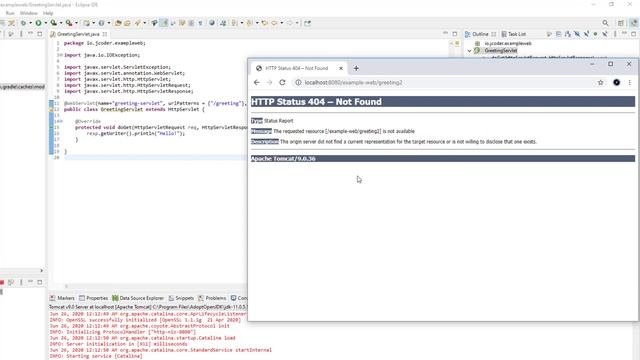Click the Starting service [Catalina] console line
Viewport: 640px width, 360px height.
point(96,356)
